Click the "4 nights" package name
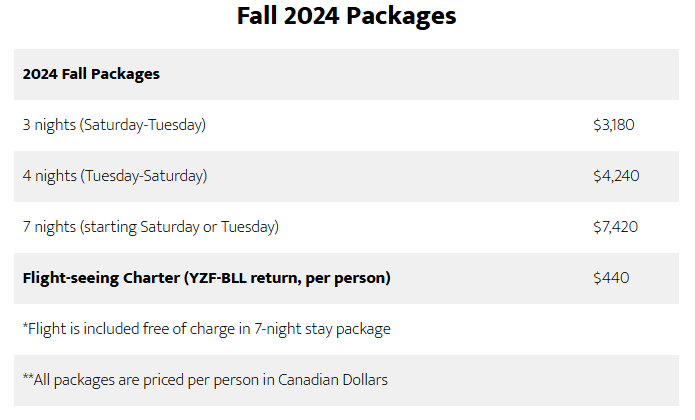 pyautogui.click(x=49, y=176)
